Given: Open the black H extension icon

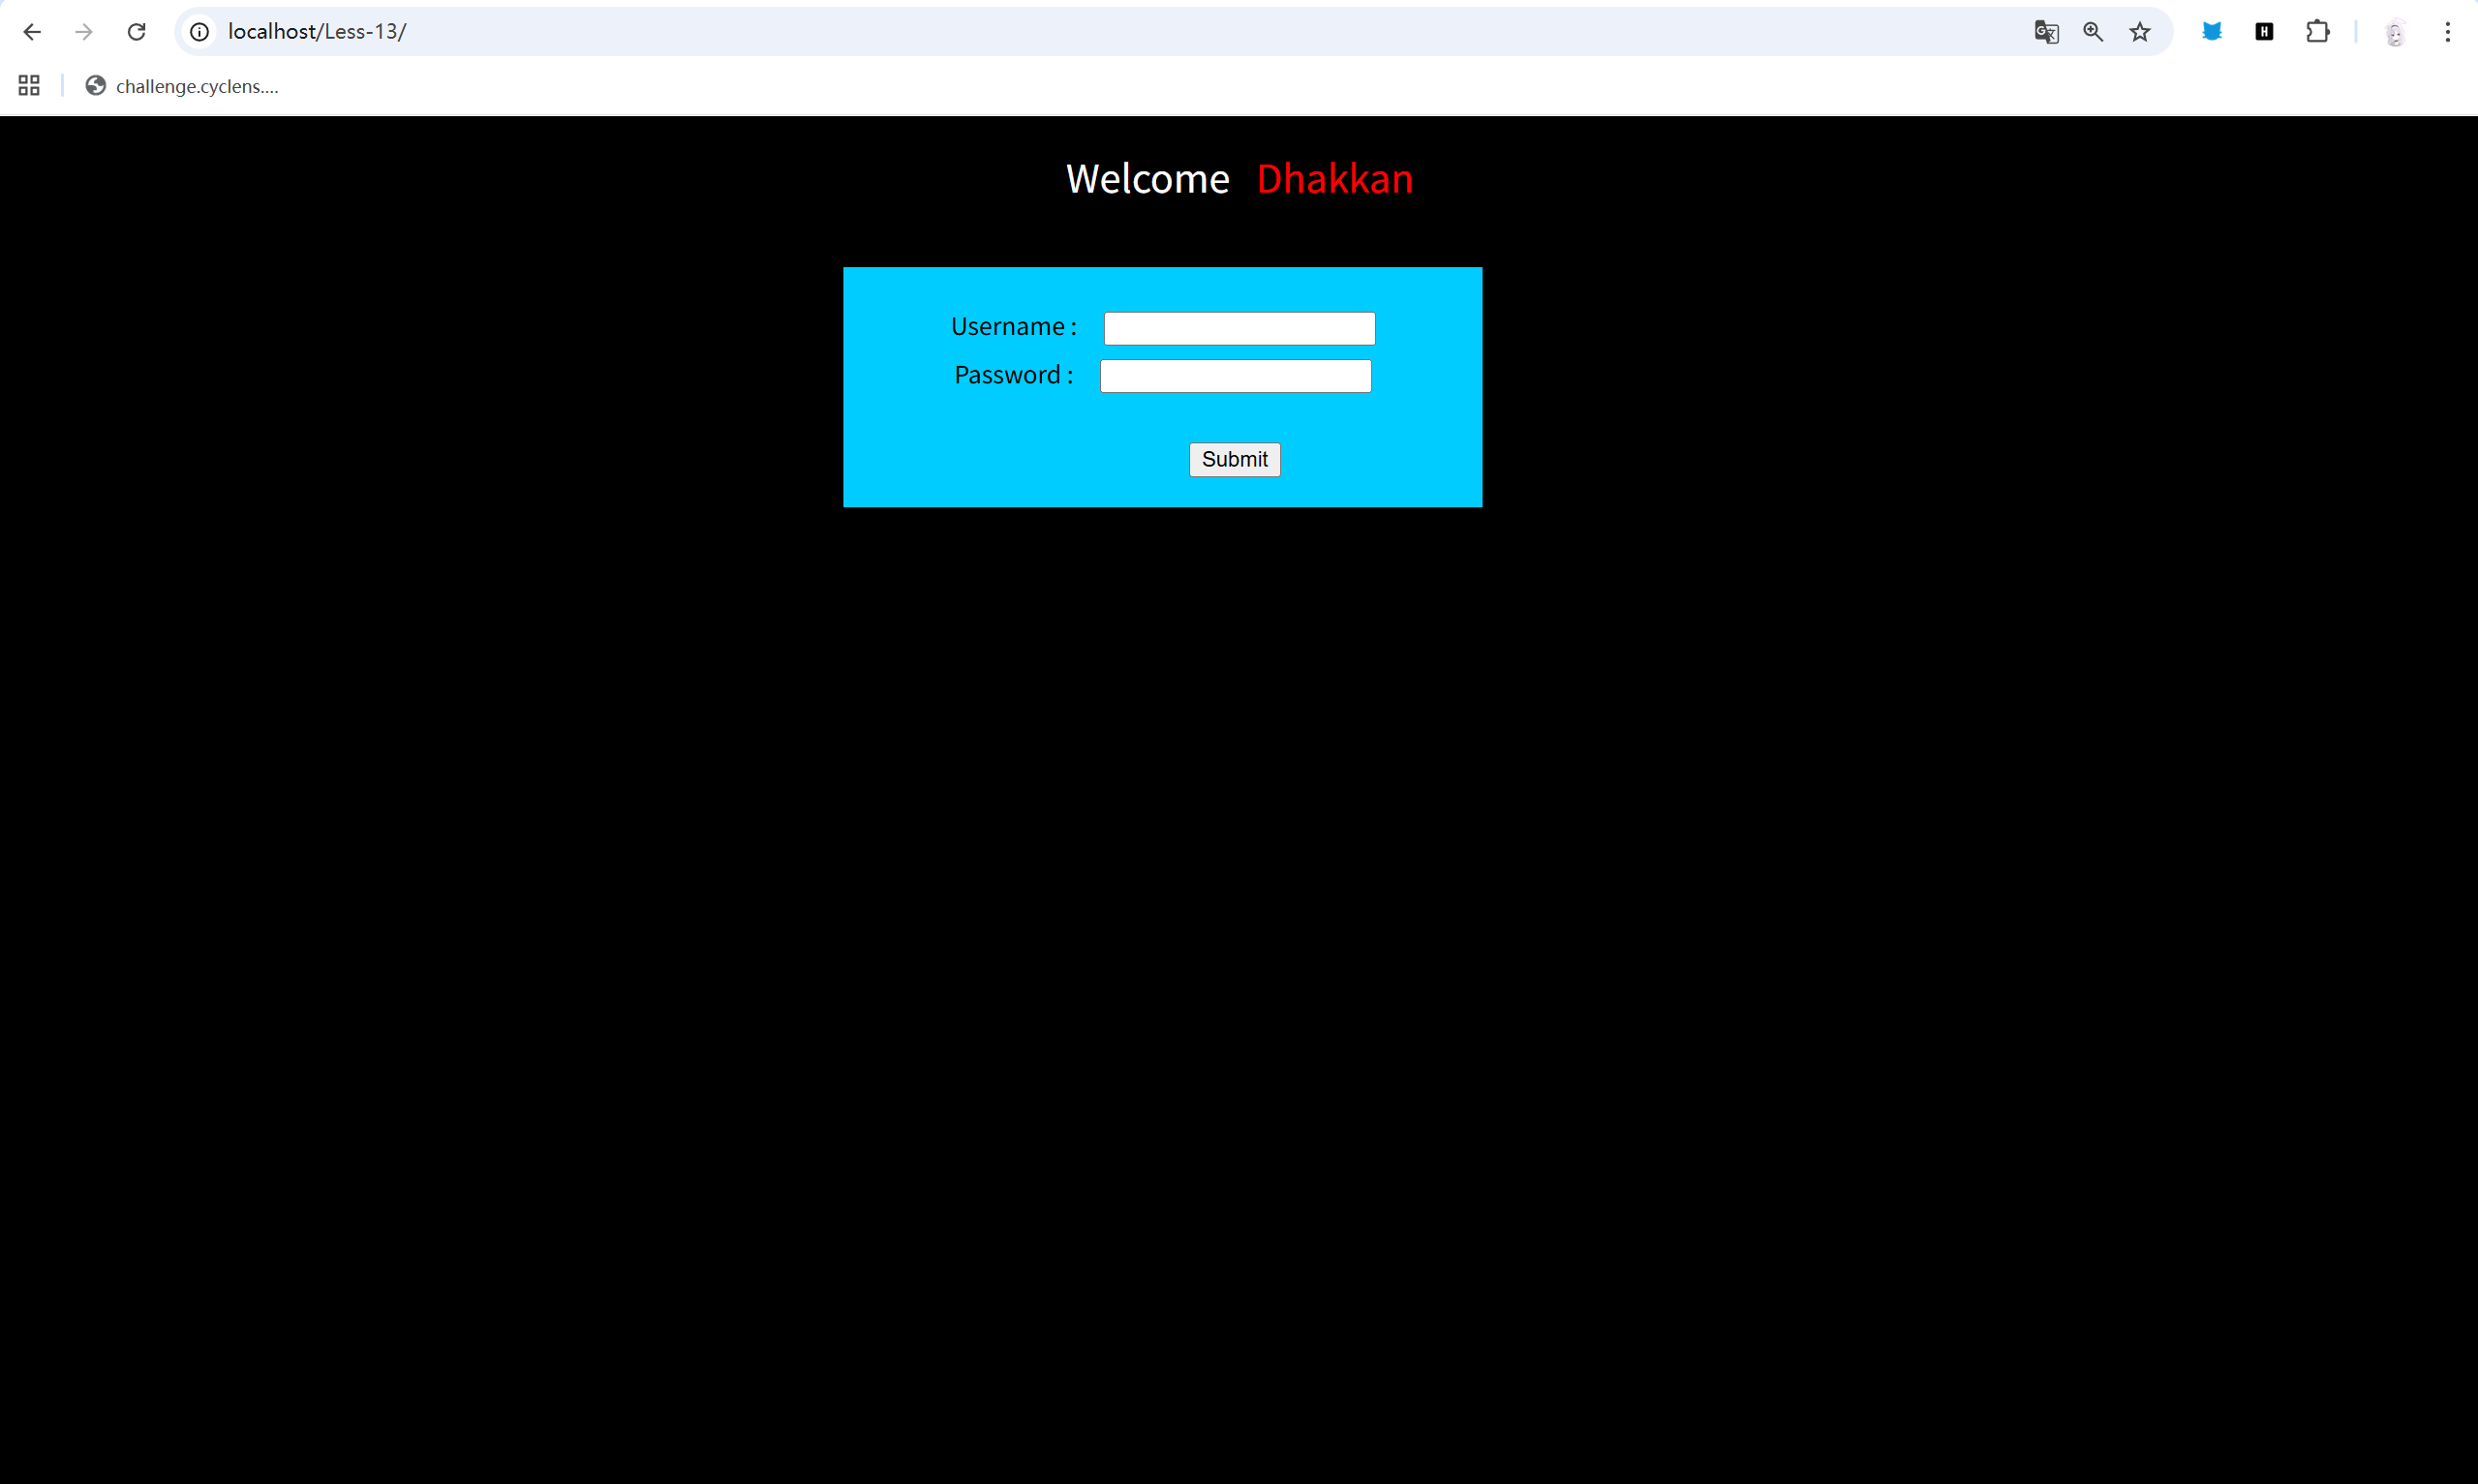Looking at the screenshot, I should tap(2265, 32).
